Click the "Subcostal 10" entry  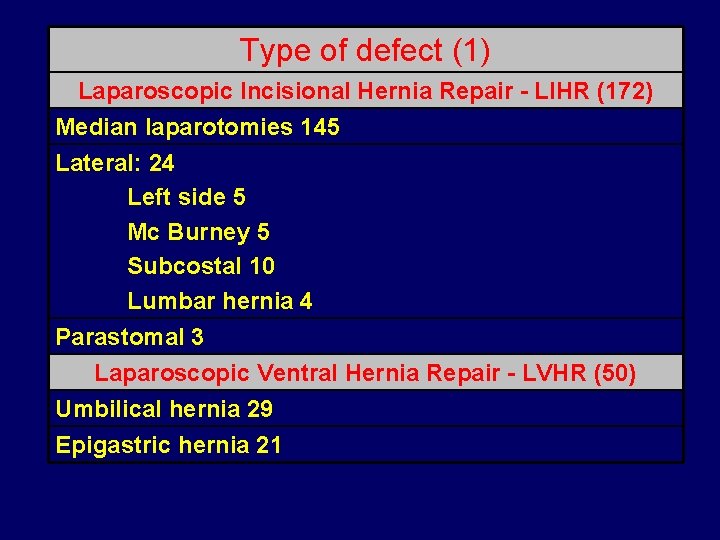point(201,267)
